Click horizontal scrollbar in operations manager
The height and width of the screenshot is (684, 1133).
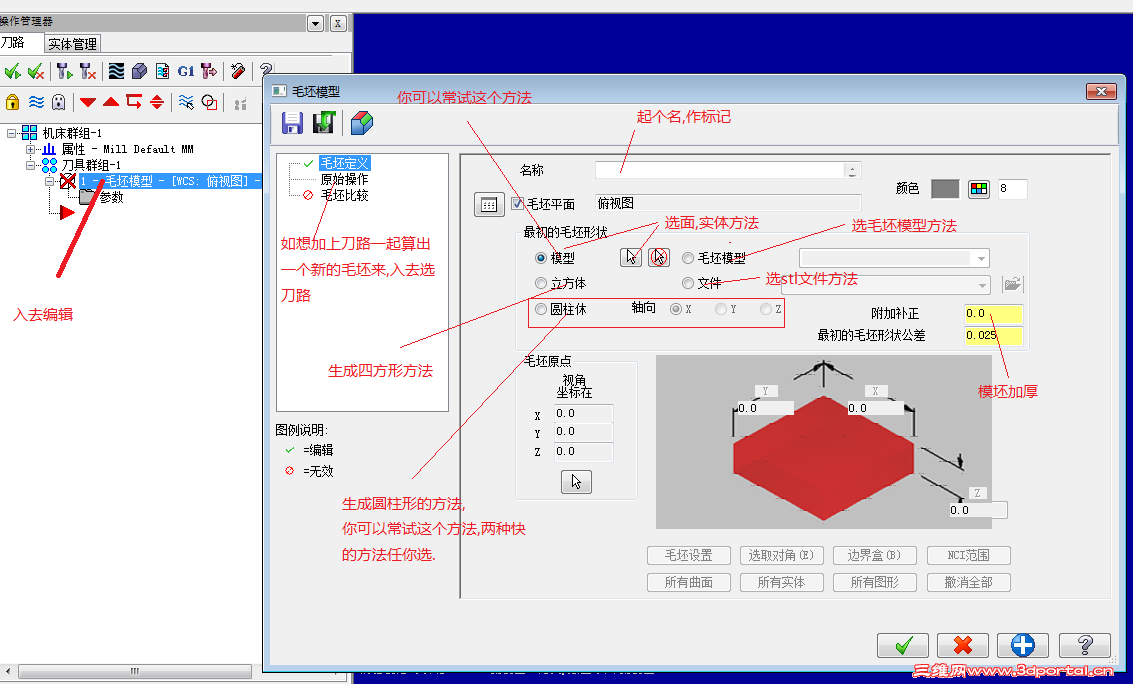[x=134, y=671]
